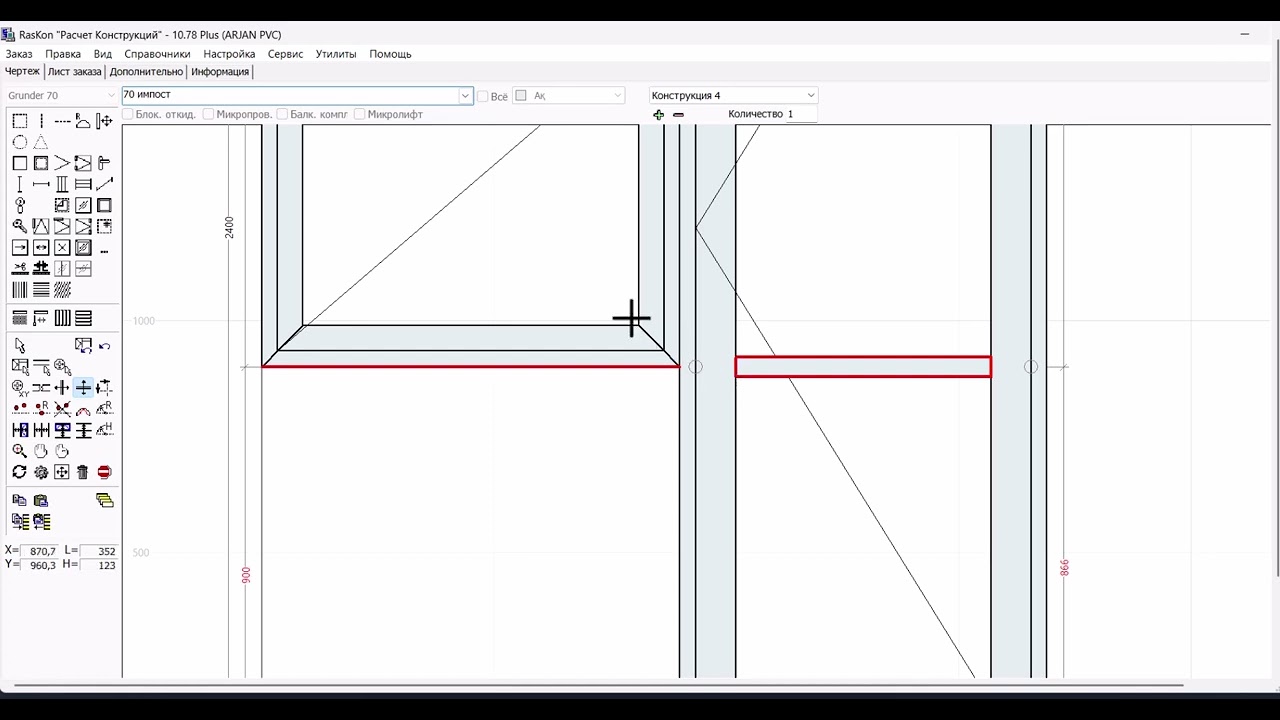Viewport: 1280px width, 720px height.
Task: Choose the diagonal hatch fill icon
Action: coord(62,290)
